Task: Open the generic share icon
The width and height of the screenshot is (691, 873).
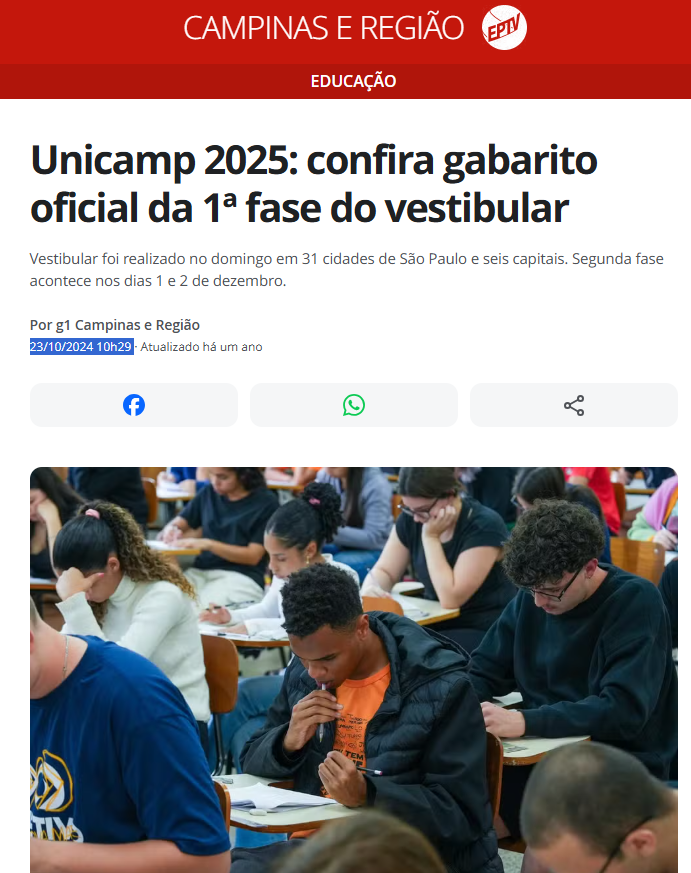Action: (574, 405)
